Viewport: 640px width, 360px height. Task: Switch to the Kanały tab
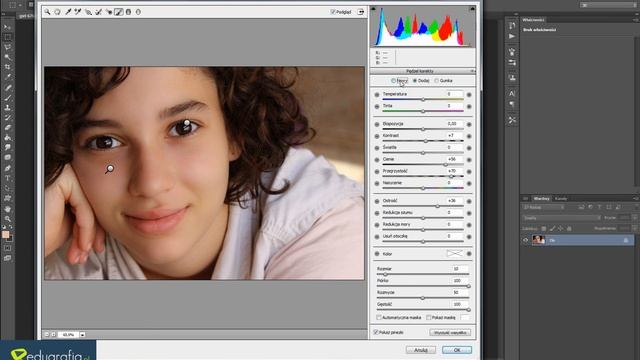pyautogui.click(x=561, y=199)
